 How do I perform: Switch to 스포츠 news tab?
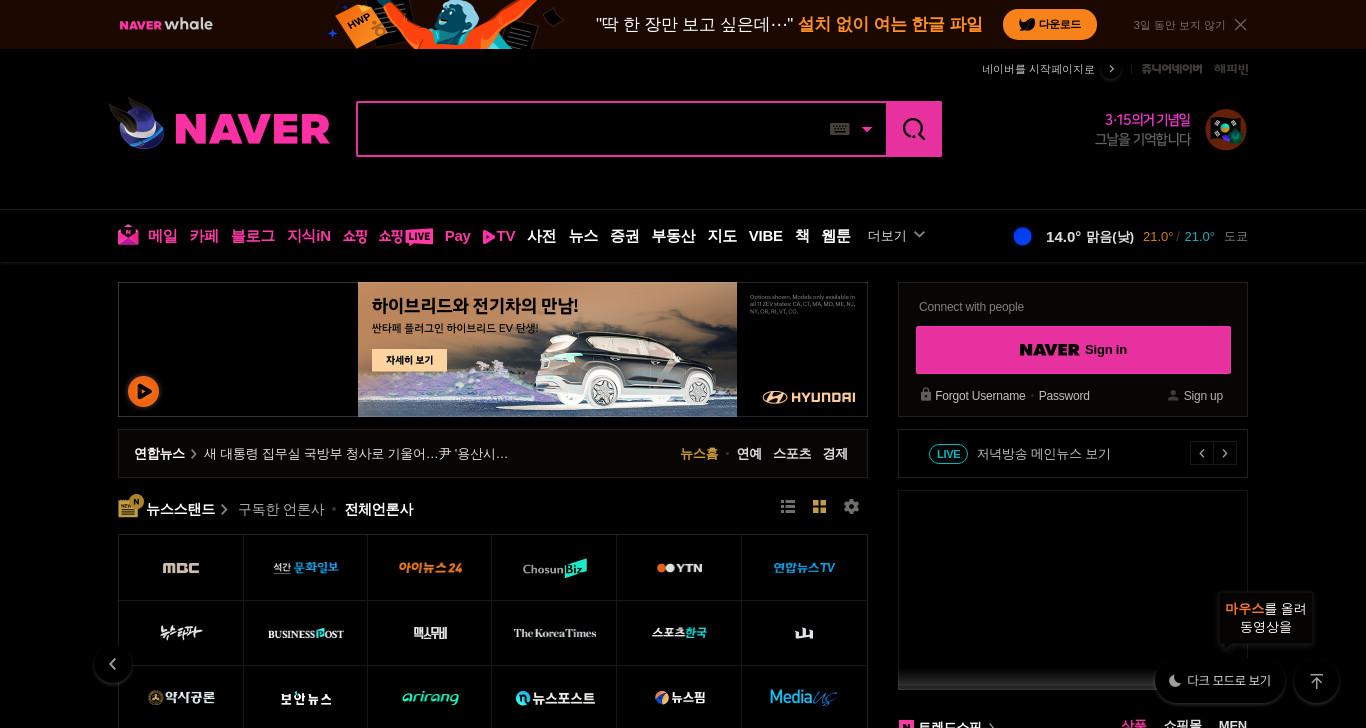click(x=792, y=454)
